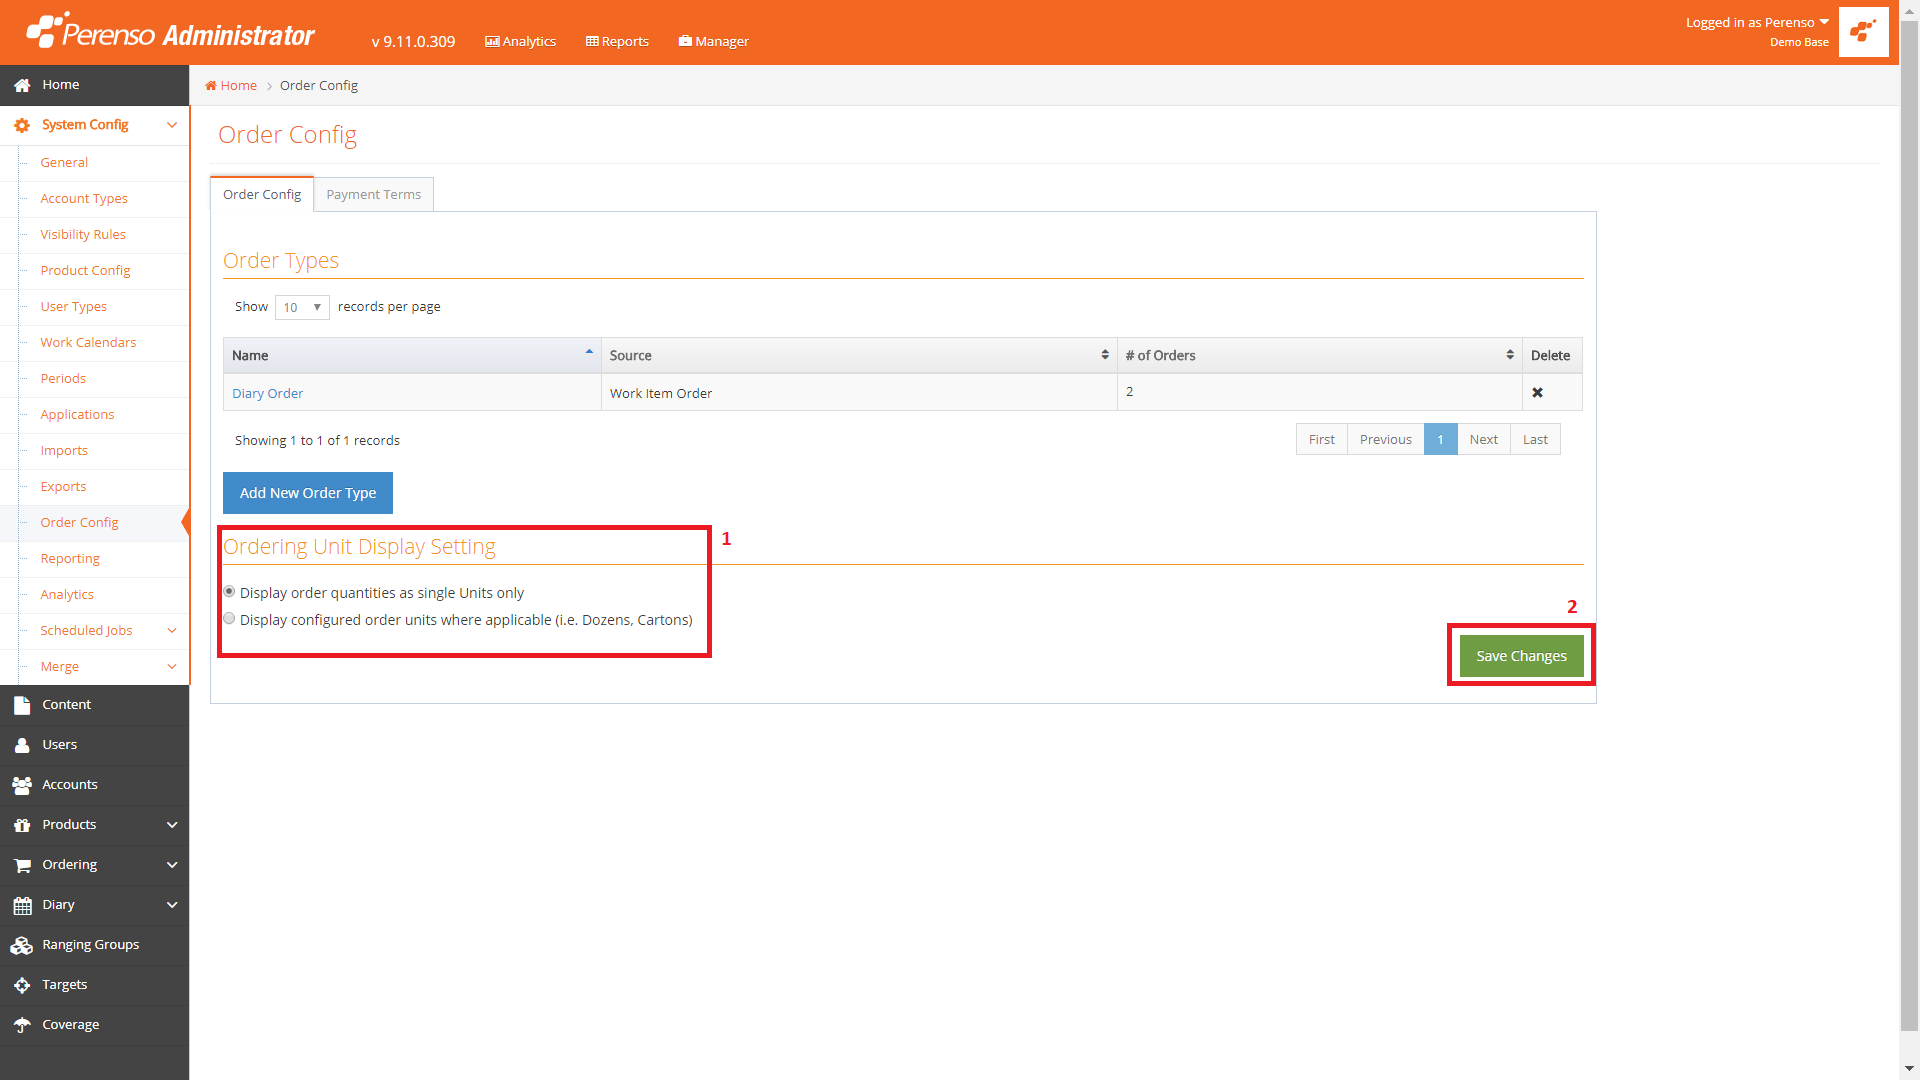Click the green Save Changes button
This screenshot has height=1080, width=1920.
pyautogui.click(x=1520, y=656)
